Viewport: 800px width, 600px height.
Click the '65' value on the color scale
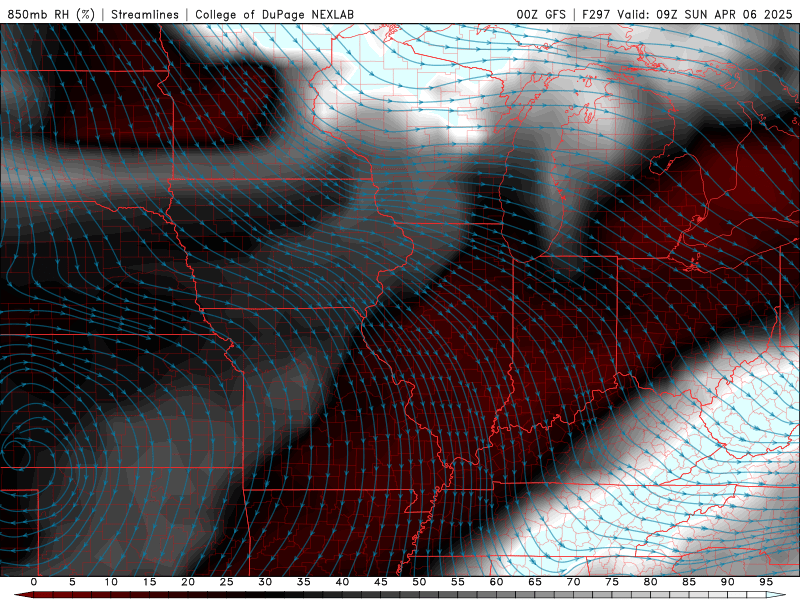point(535,582)
